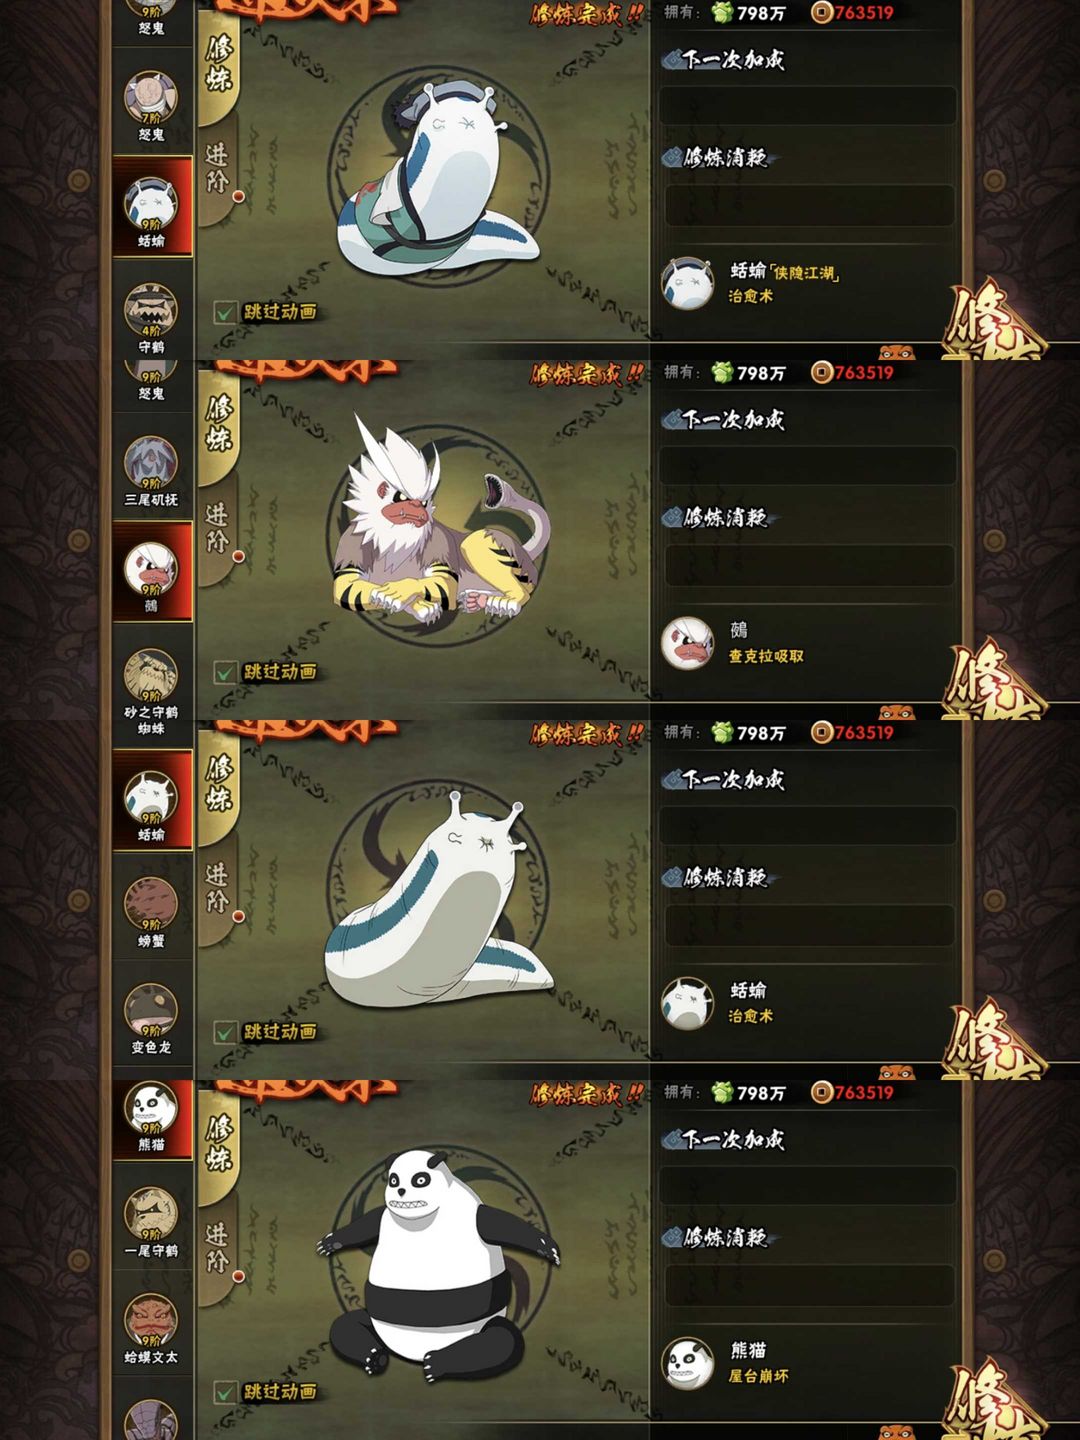
Task: Toggle 跳过动画 checkbox under the 鵺 beast
Action: coord(225,672)
